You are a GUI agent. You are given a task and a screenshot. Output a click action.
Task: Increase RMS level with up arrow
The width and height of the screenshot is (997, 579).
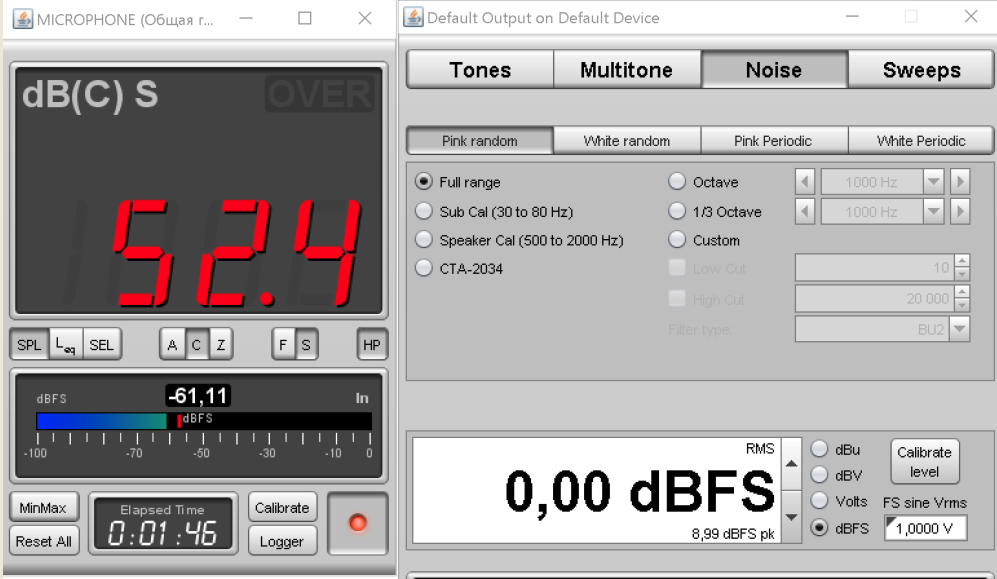click(791, 463)
